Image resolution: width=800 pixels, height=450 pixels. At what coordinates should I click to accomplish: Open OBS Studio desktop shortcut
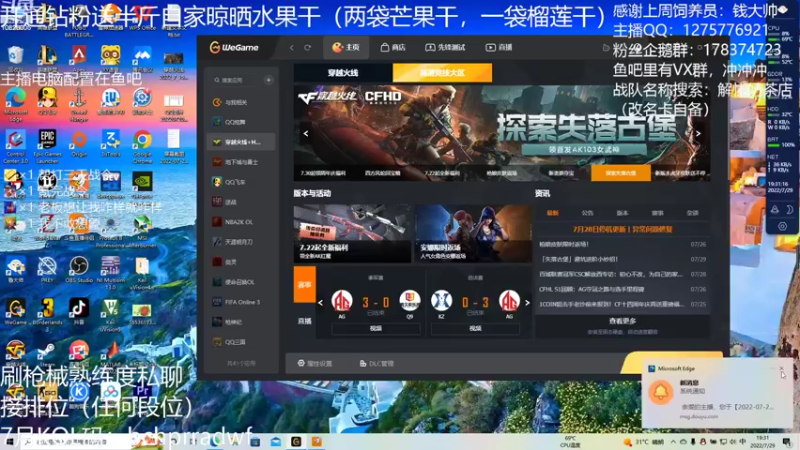[79, 269]
